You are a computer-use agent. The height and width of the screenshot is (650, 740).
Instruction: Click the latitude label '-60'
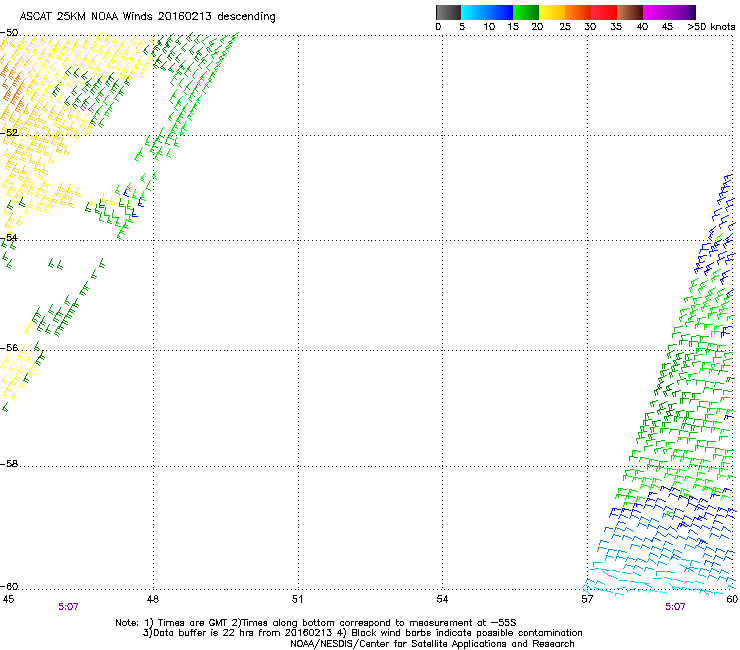click(x=9, y=587)
